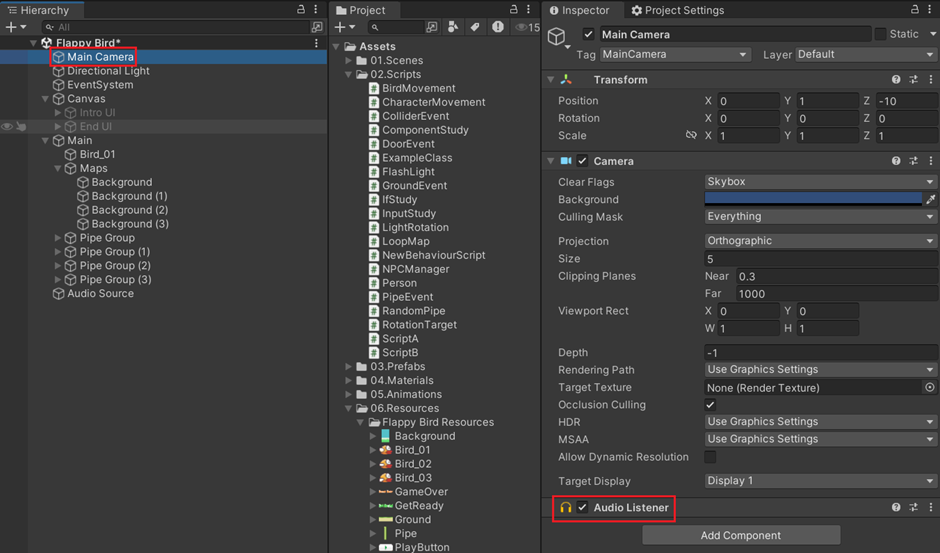The height and width of the screenshot is (553, 940).
Task: Open Camera component presets icon
Action: coord(913,161)
